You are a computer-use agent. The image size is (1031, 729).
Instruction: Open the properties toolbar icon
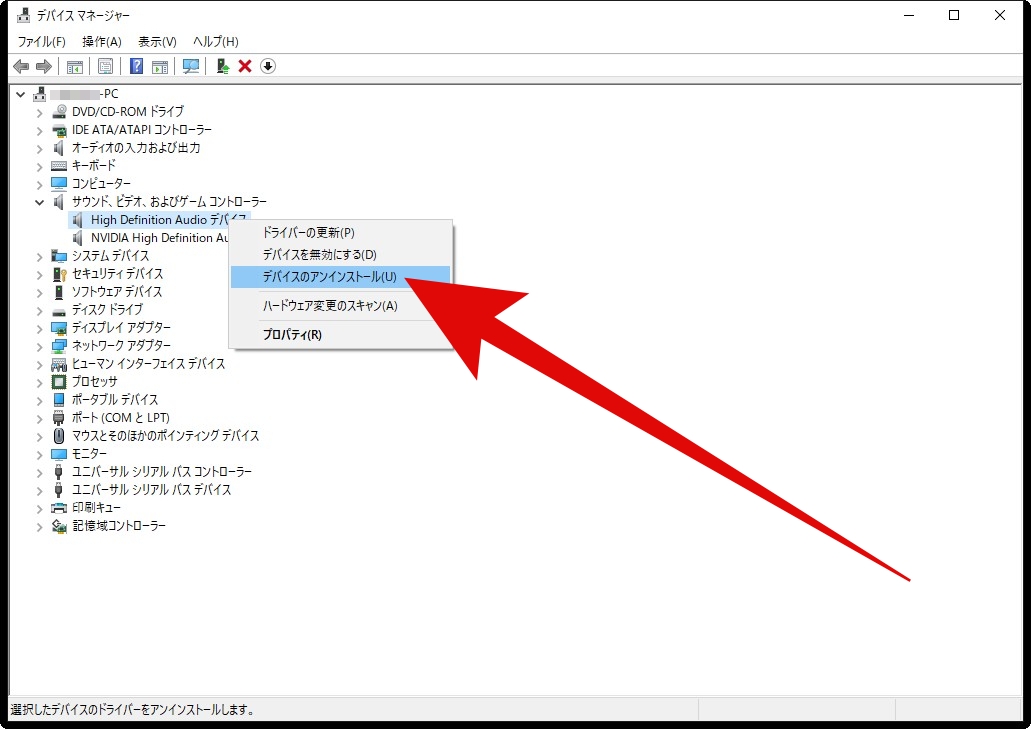[x=105, y=66]
